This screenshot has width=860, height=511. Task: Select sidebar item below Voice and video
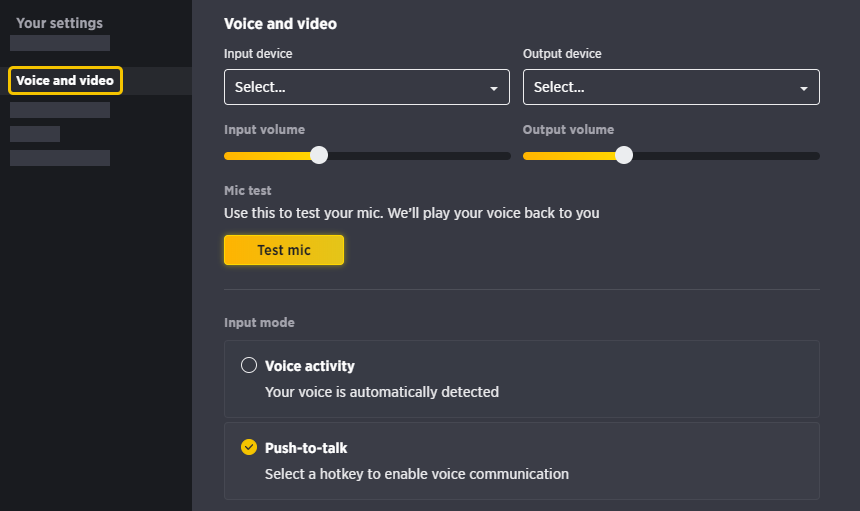60,110
